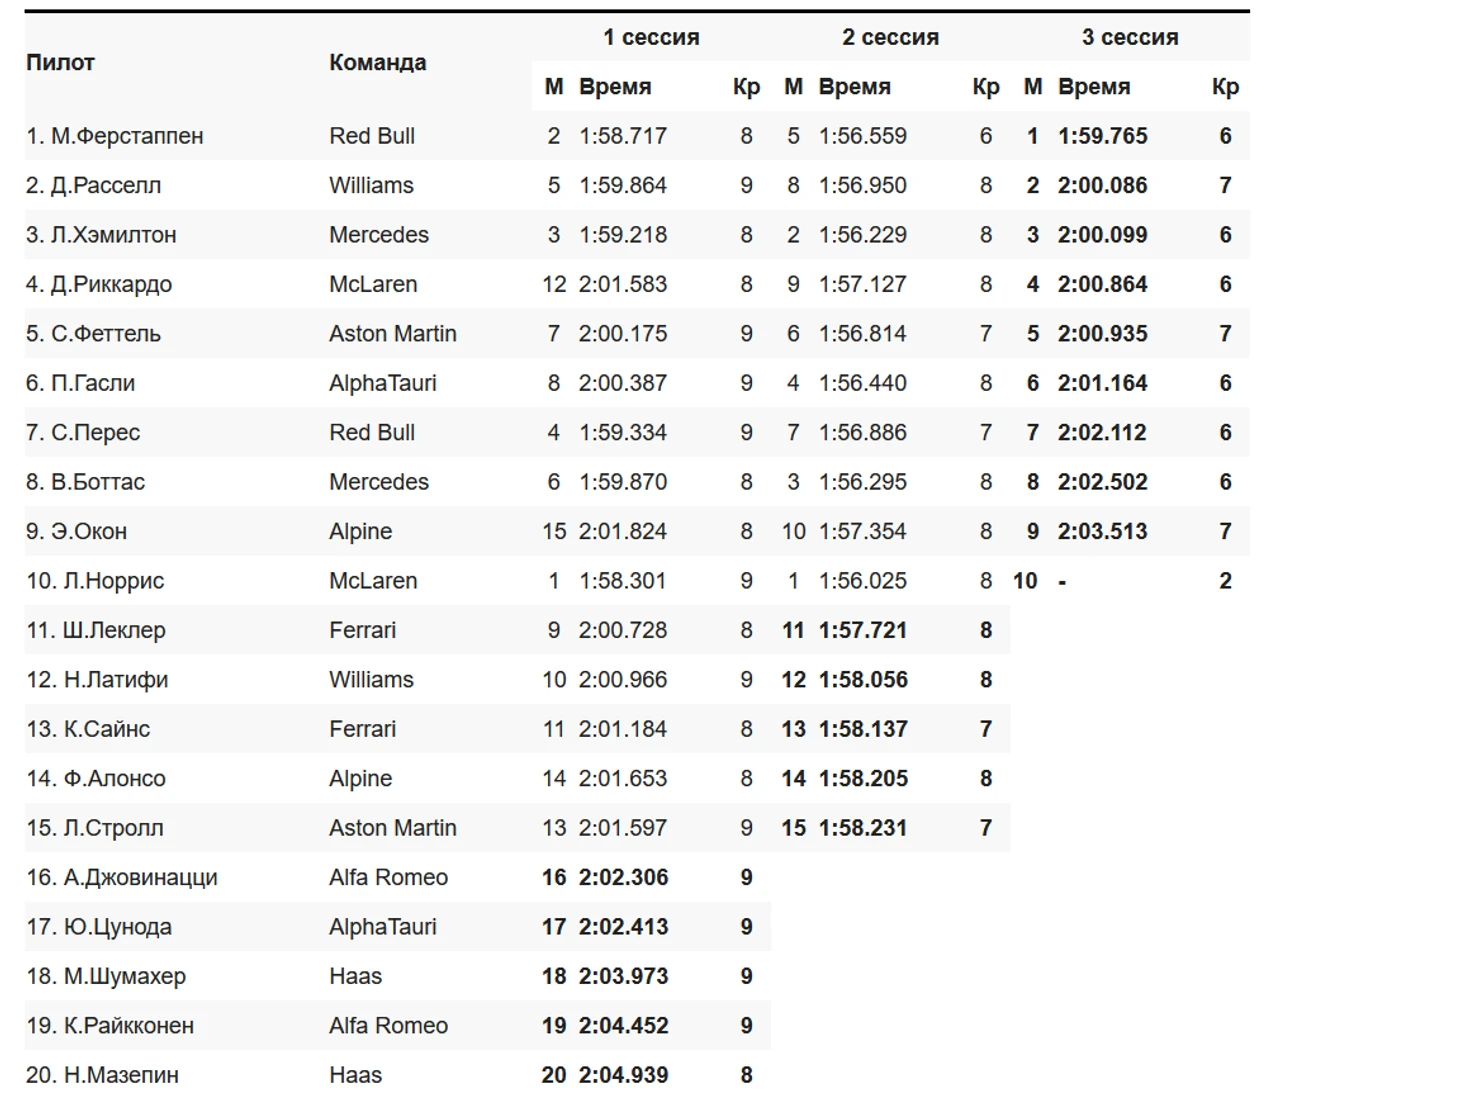This screenshot has height=1099, width=1460.
Task: Click Л.Хэмилтон in the driver list
Action: [113, 235]
